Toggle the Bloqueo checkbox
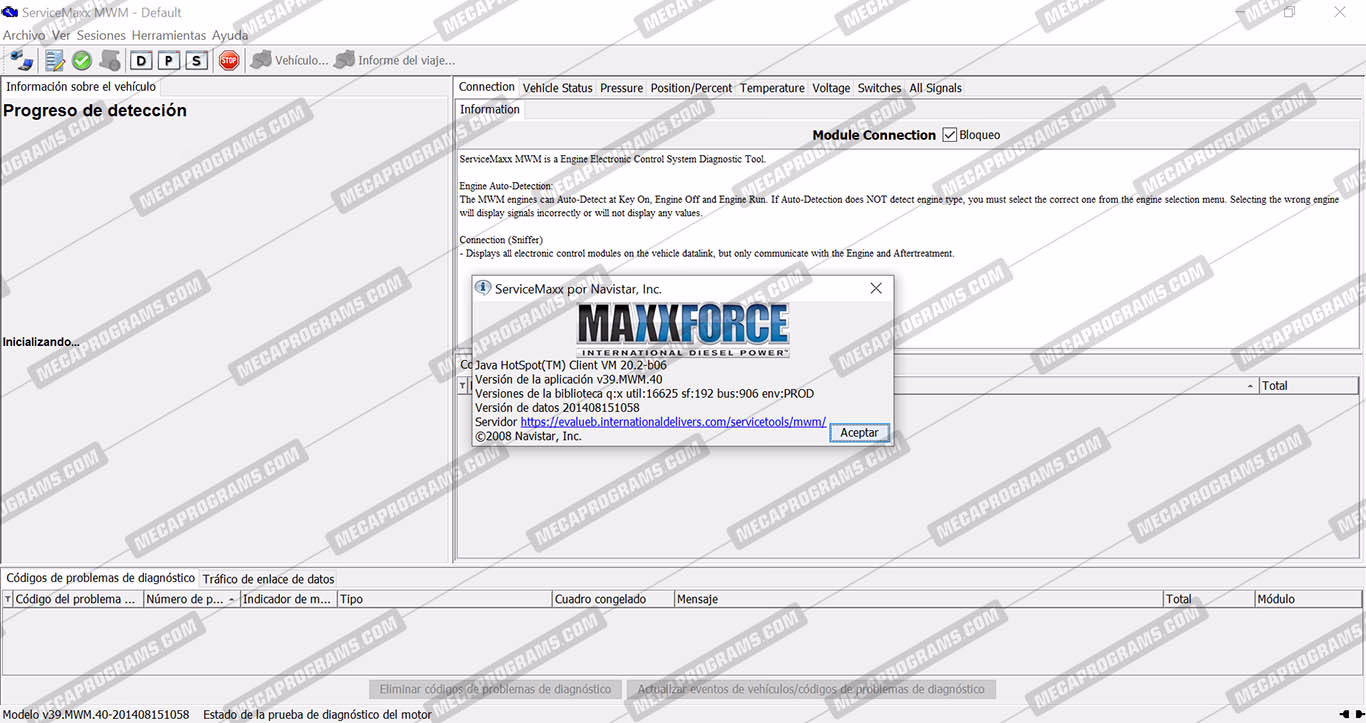 [950, 135]
